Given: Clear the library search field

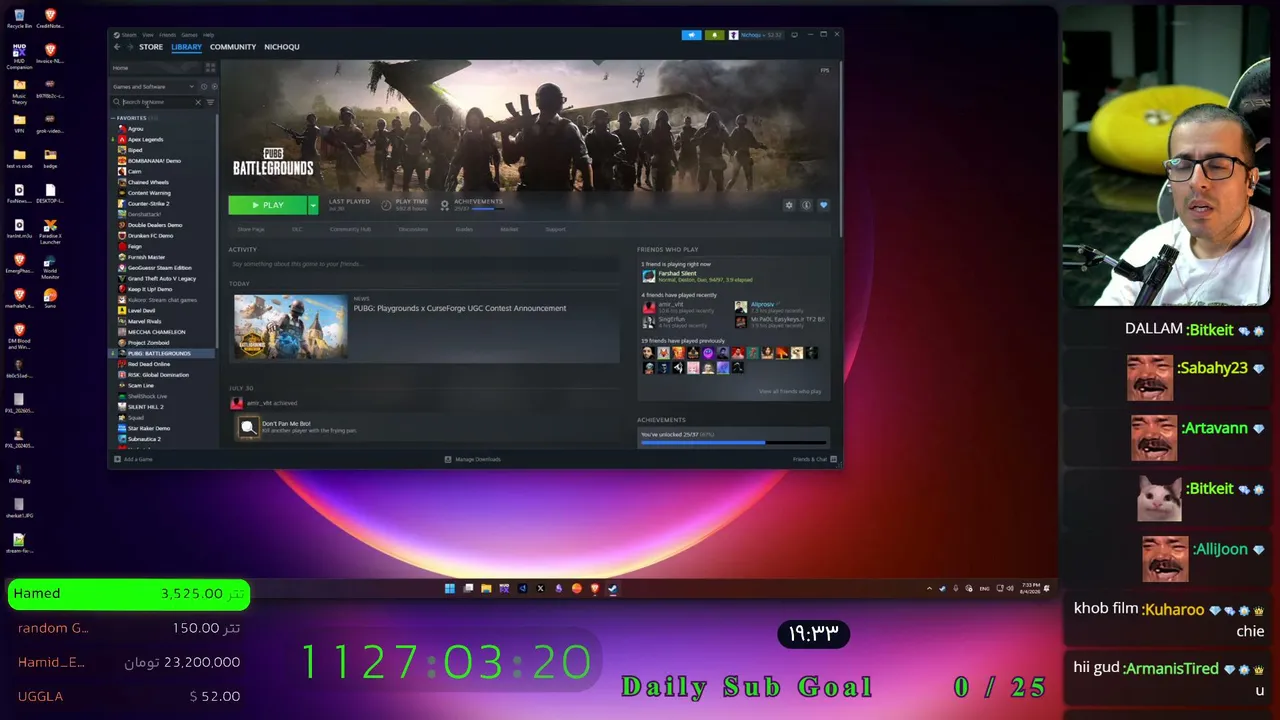Looking at the screenshot, I should click(198, 102).
